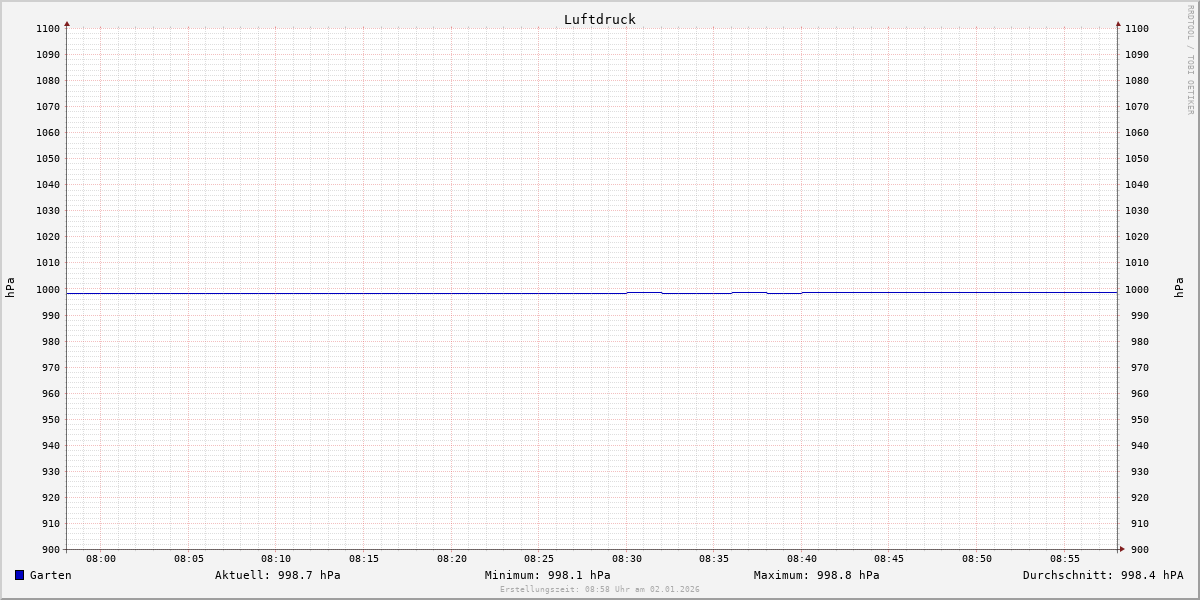The width and height of the screenshot is (1200, 600).
Task: Click the Erstellungszeit timestamp footer text
Action: [x=599, y=589]
